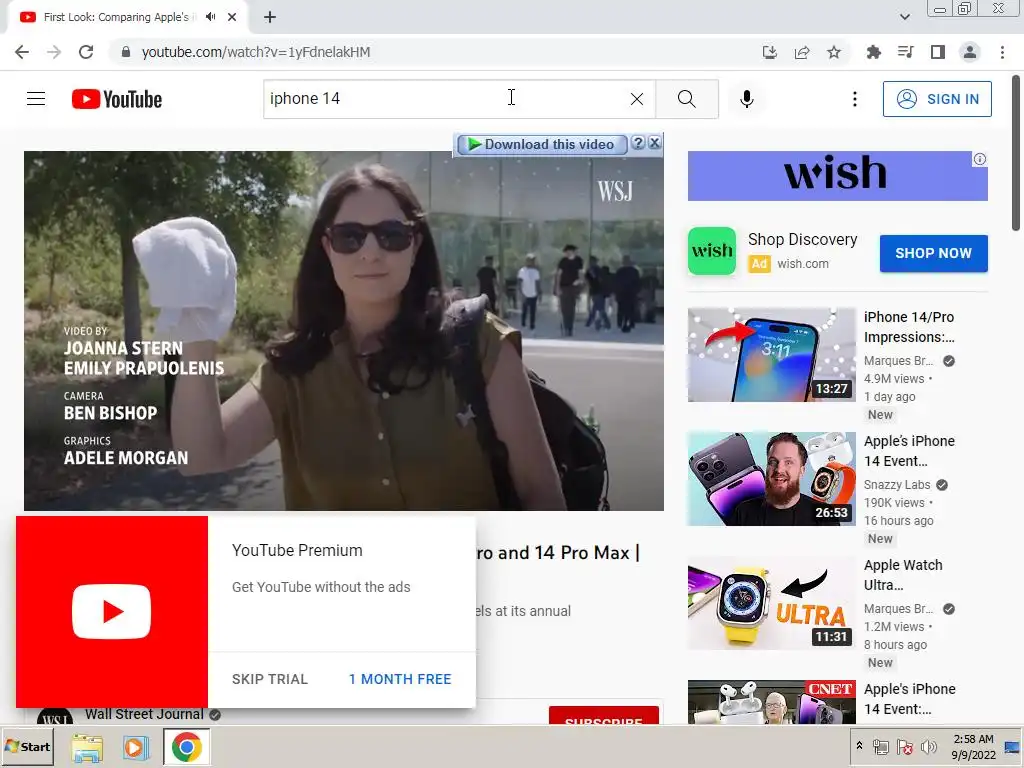The height and width of the screenshot is (768, 1024).
Task: Open iPhone 14/Pro Impressions thumbnail
Action: coord(771,355)
